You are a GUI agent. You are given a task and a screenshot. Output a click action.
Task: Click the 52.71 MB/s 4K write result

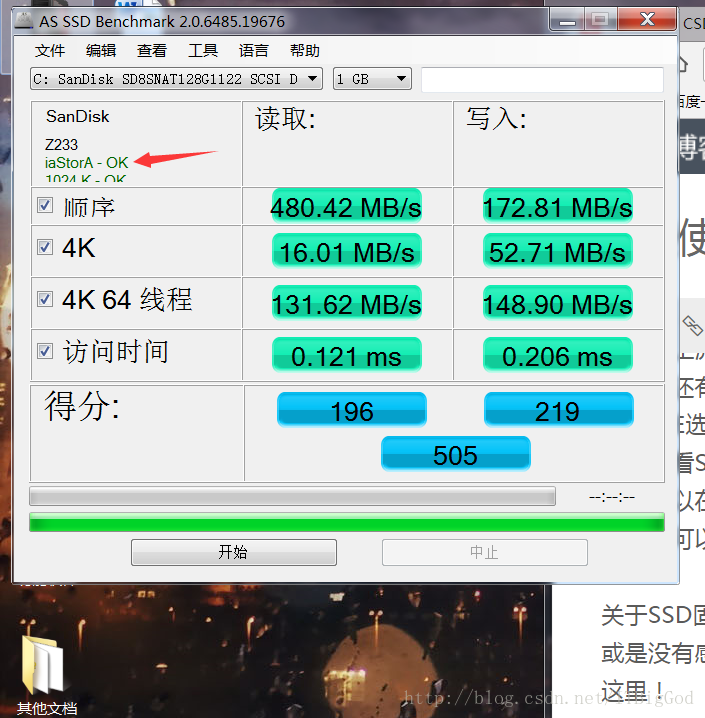coord(558,251)
